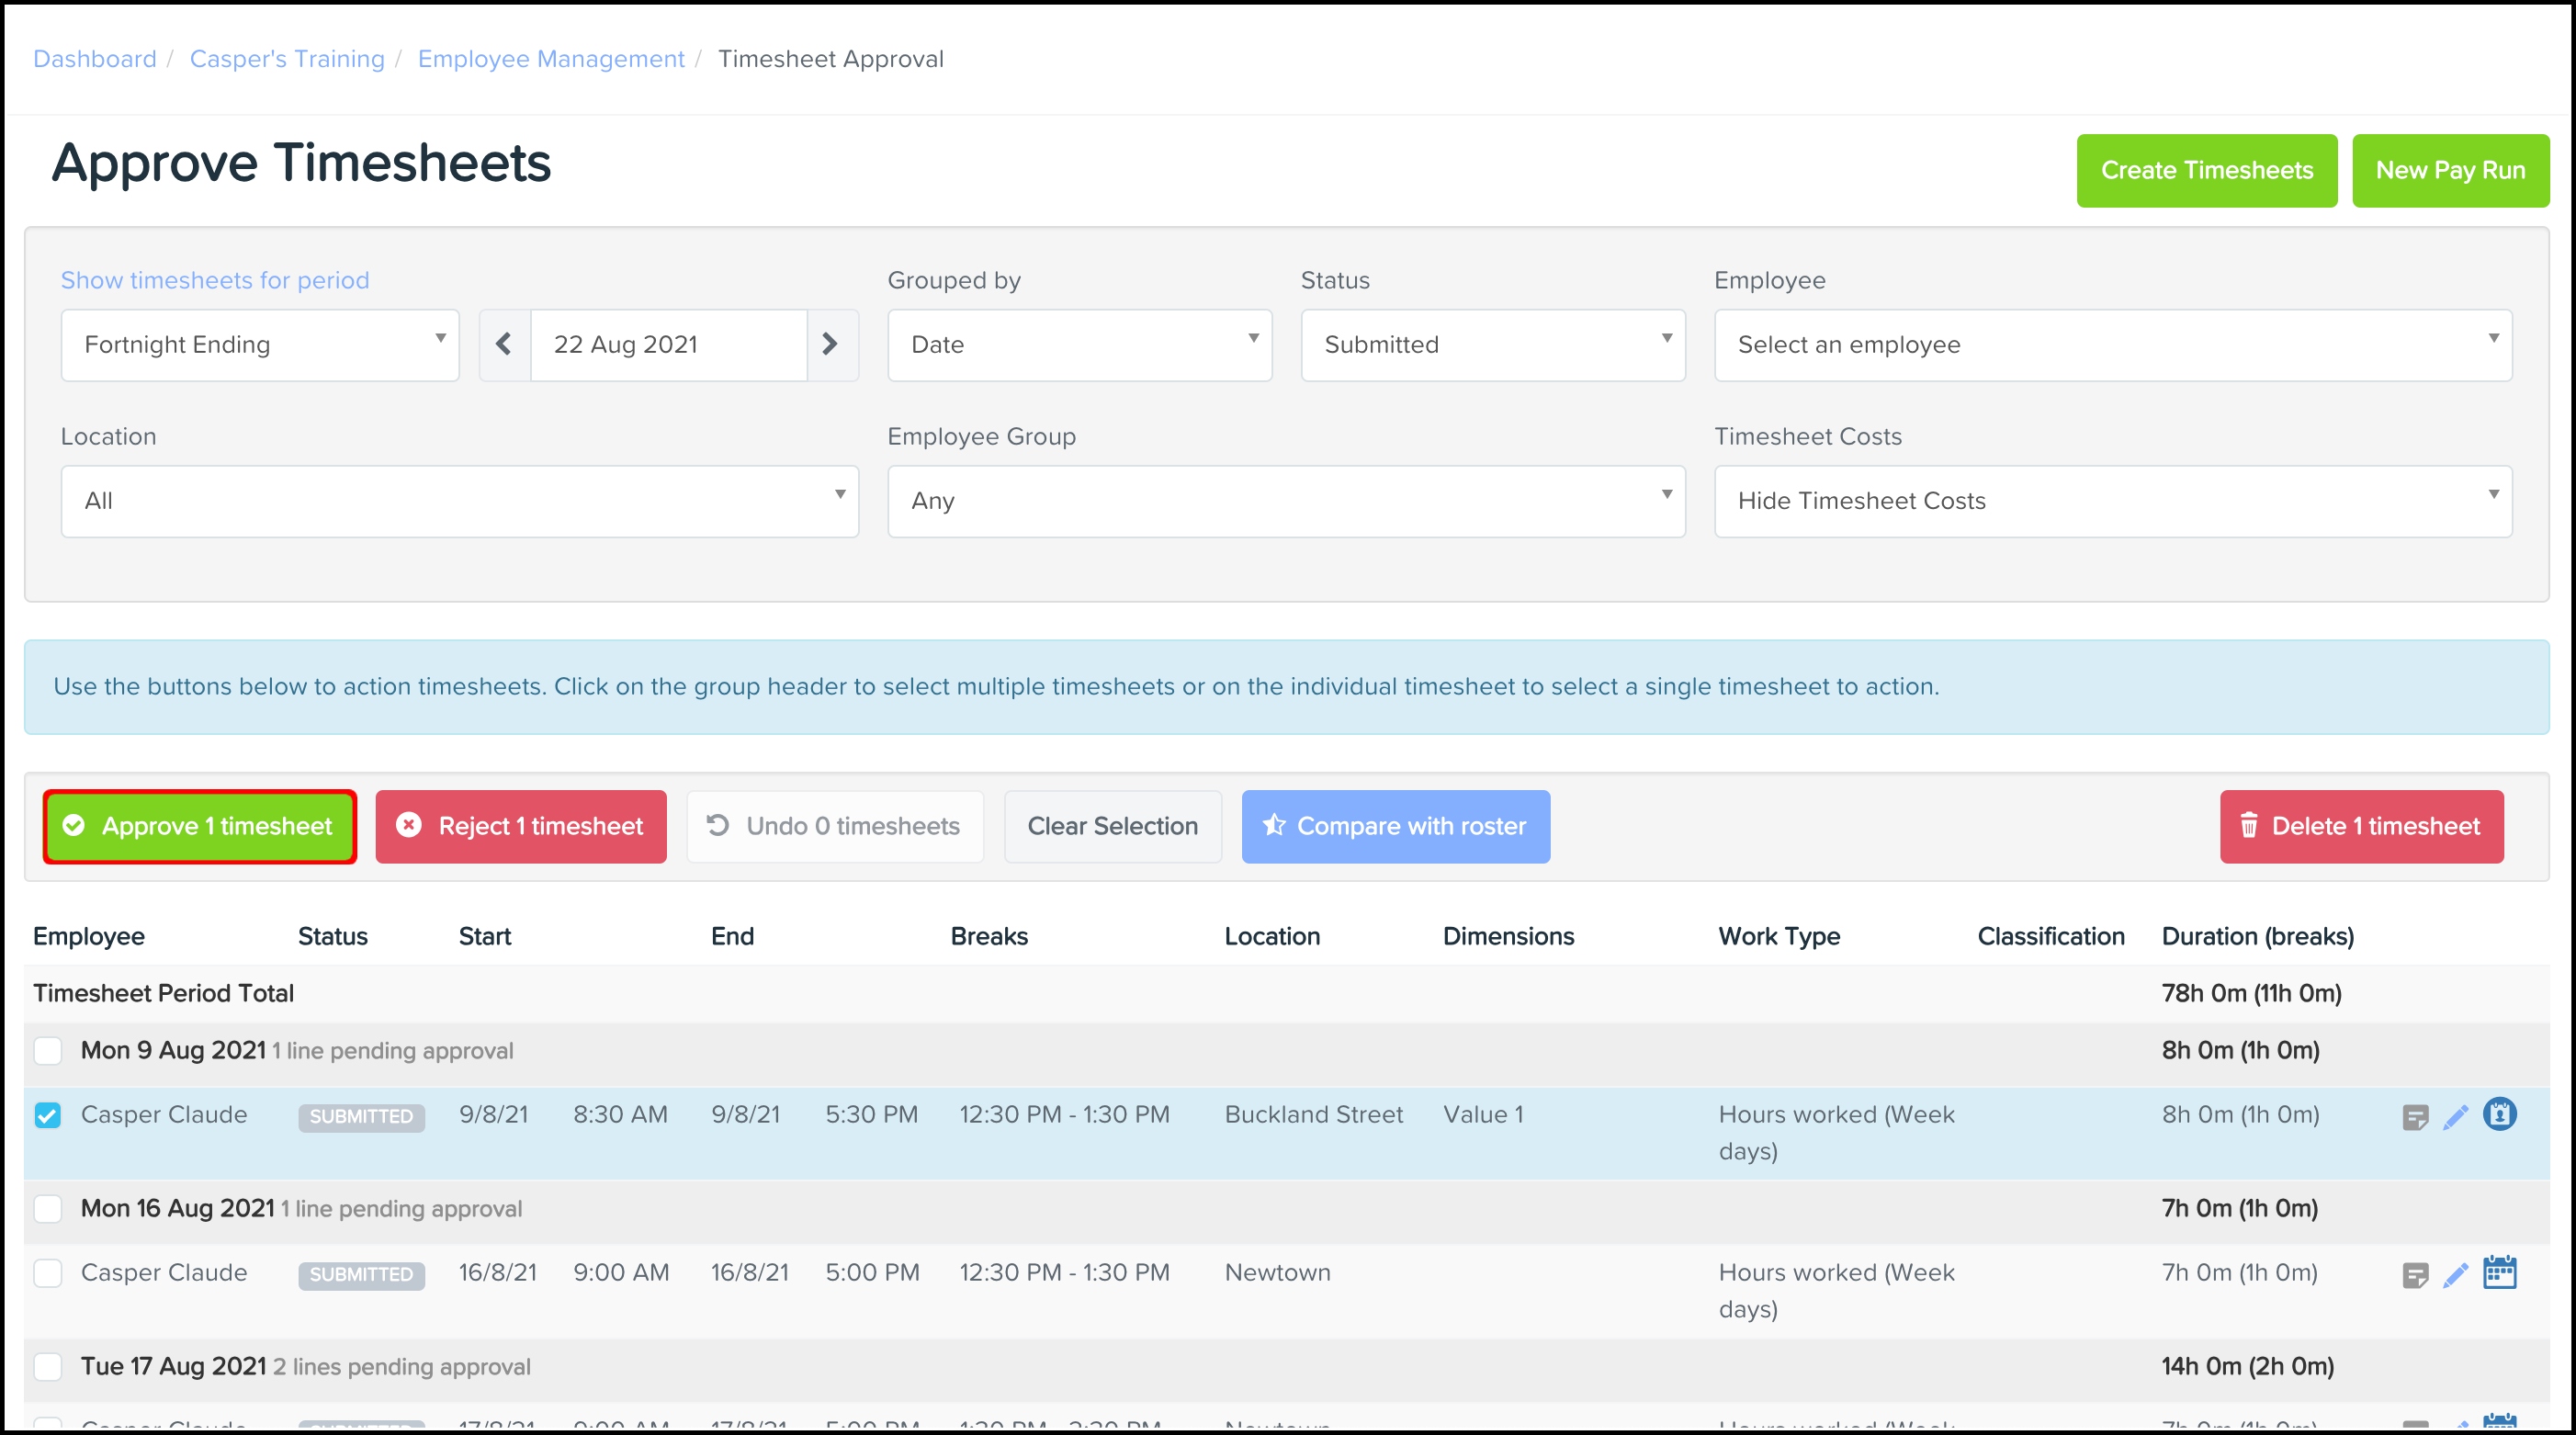The height and width of the screenshot is (1435, 2576).
Task: Uncheck Casper Claude's 9/8/21 timesheet checkbox
Action: click(x=48, y=1115)
